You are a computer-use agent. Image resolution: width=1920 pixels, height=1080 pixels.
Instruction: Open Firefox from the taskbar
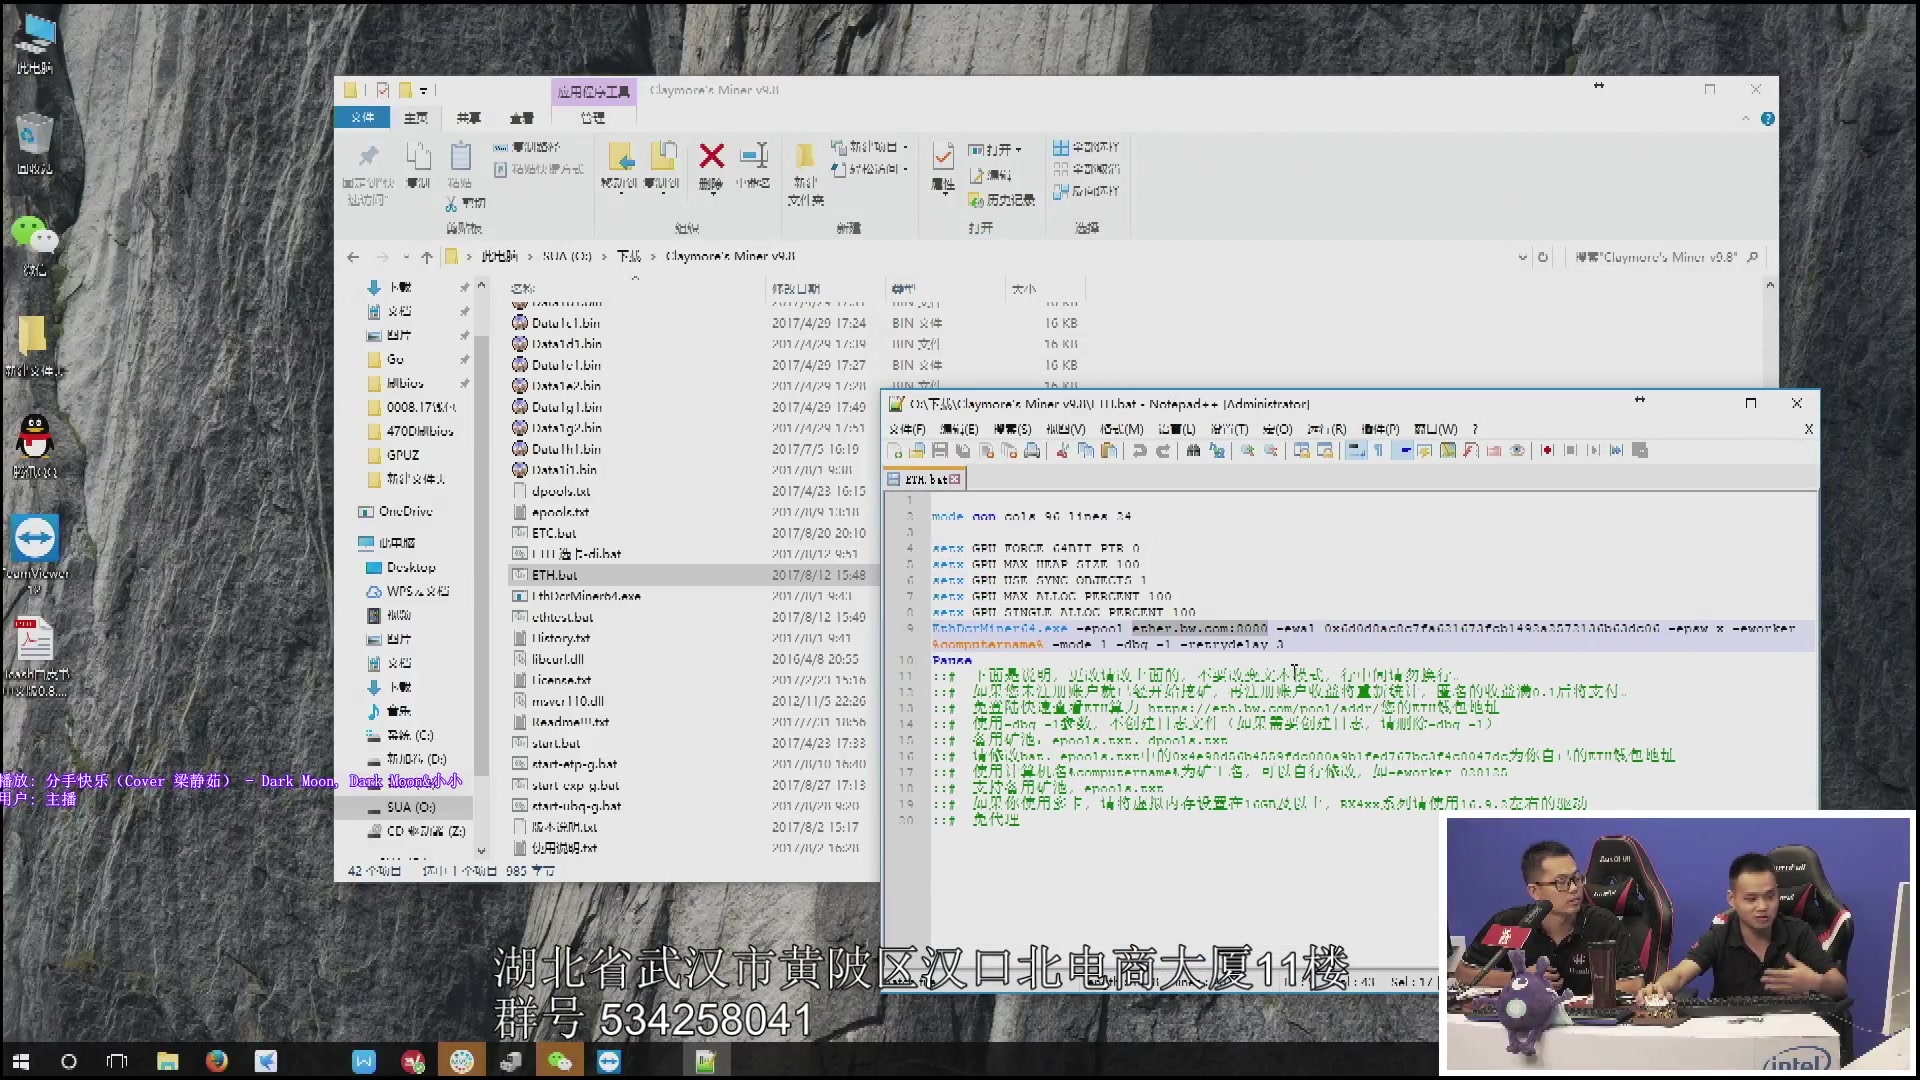(216, 1062)
